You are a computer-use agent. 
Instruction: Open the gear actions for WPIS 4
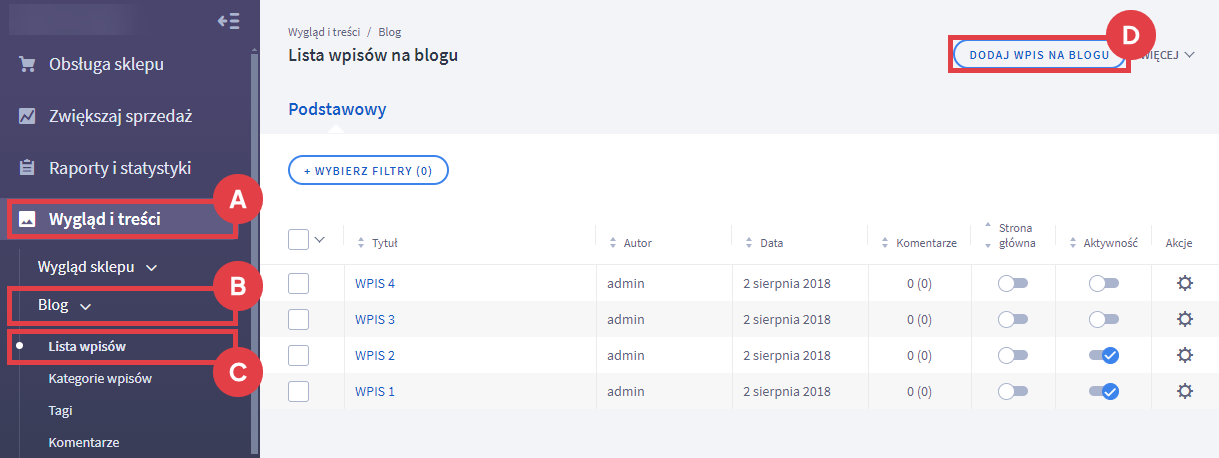1185,283
